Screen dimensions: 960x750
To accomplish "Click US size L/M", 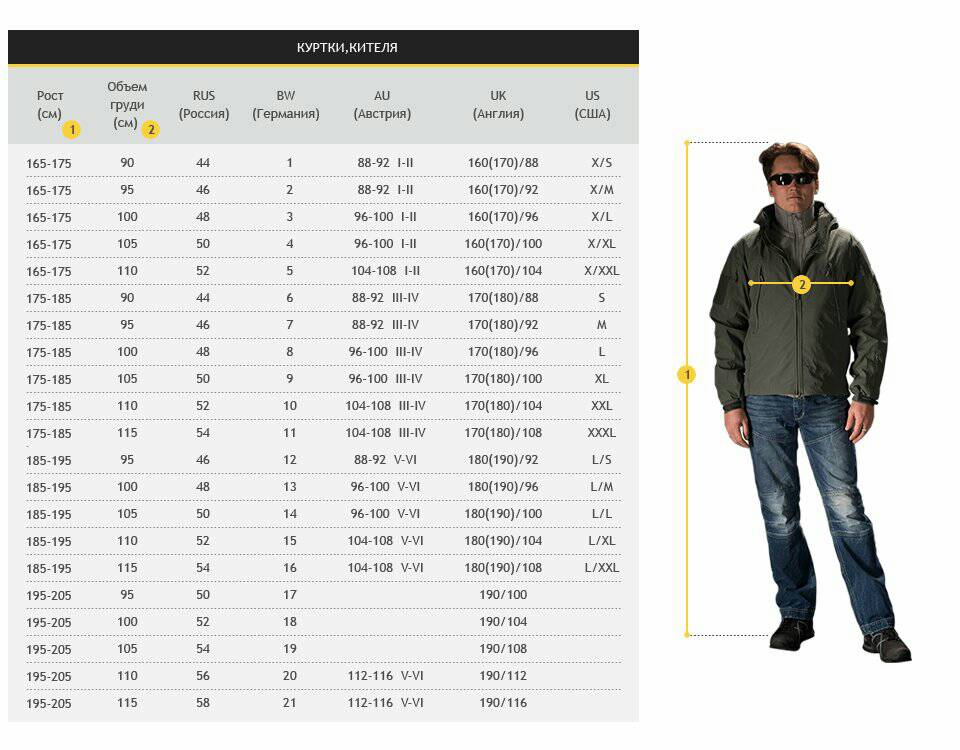I will pyautogui.click(x=601, y=487).
